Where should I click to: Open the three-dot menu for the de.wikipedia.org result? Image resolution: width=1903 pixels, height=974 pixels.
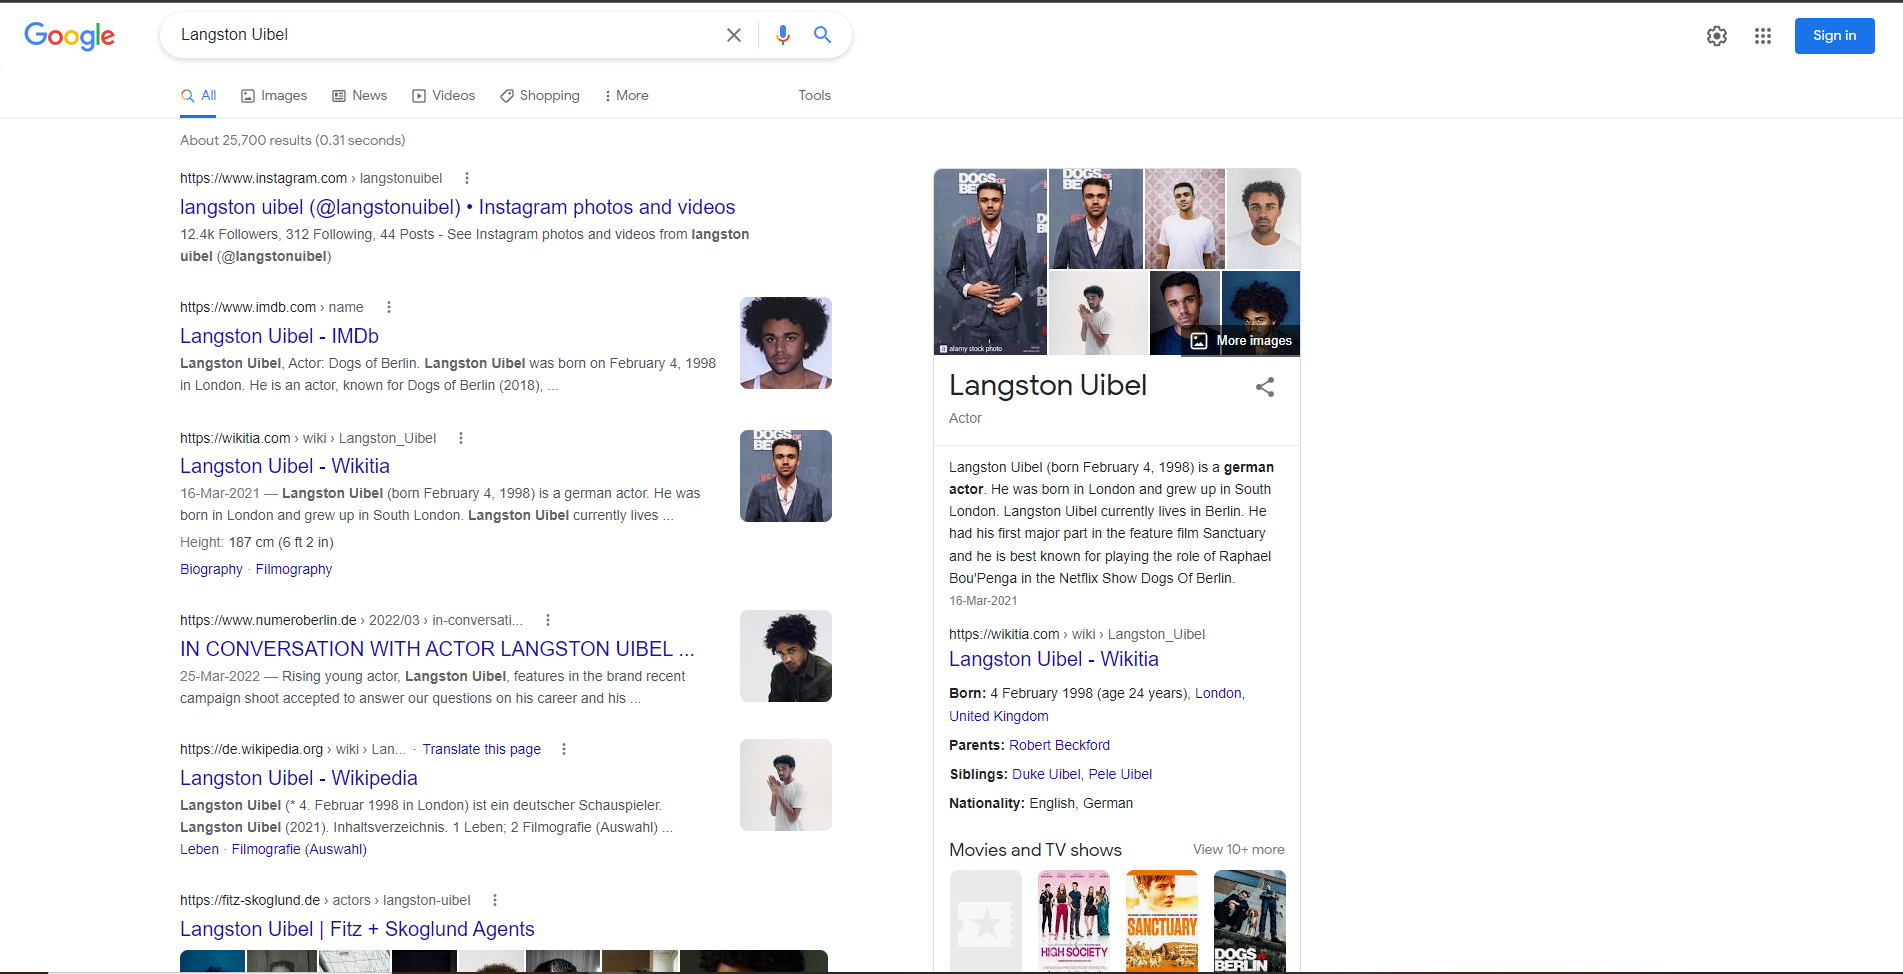[x=564, y=749]
